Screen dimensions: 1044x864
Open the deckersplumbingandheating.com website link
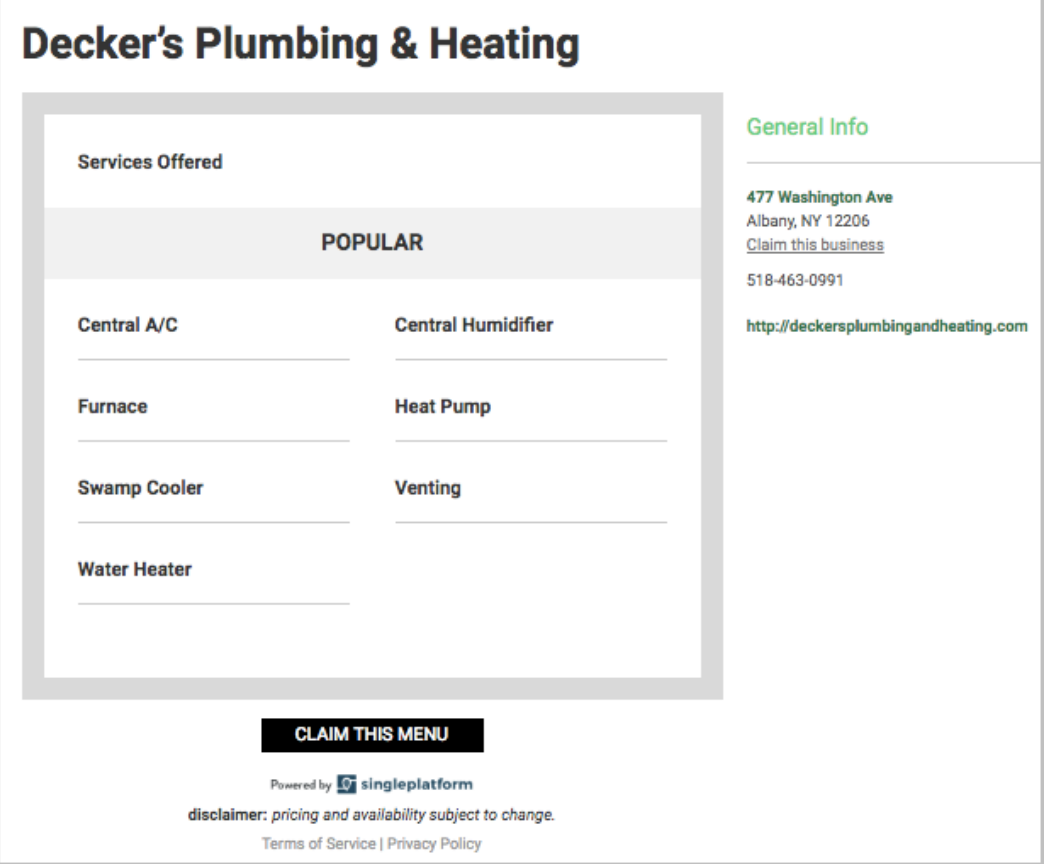(887, 326)
